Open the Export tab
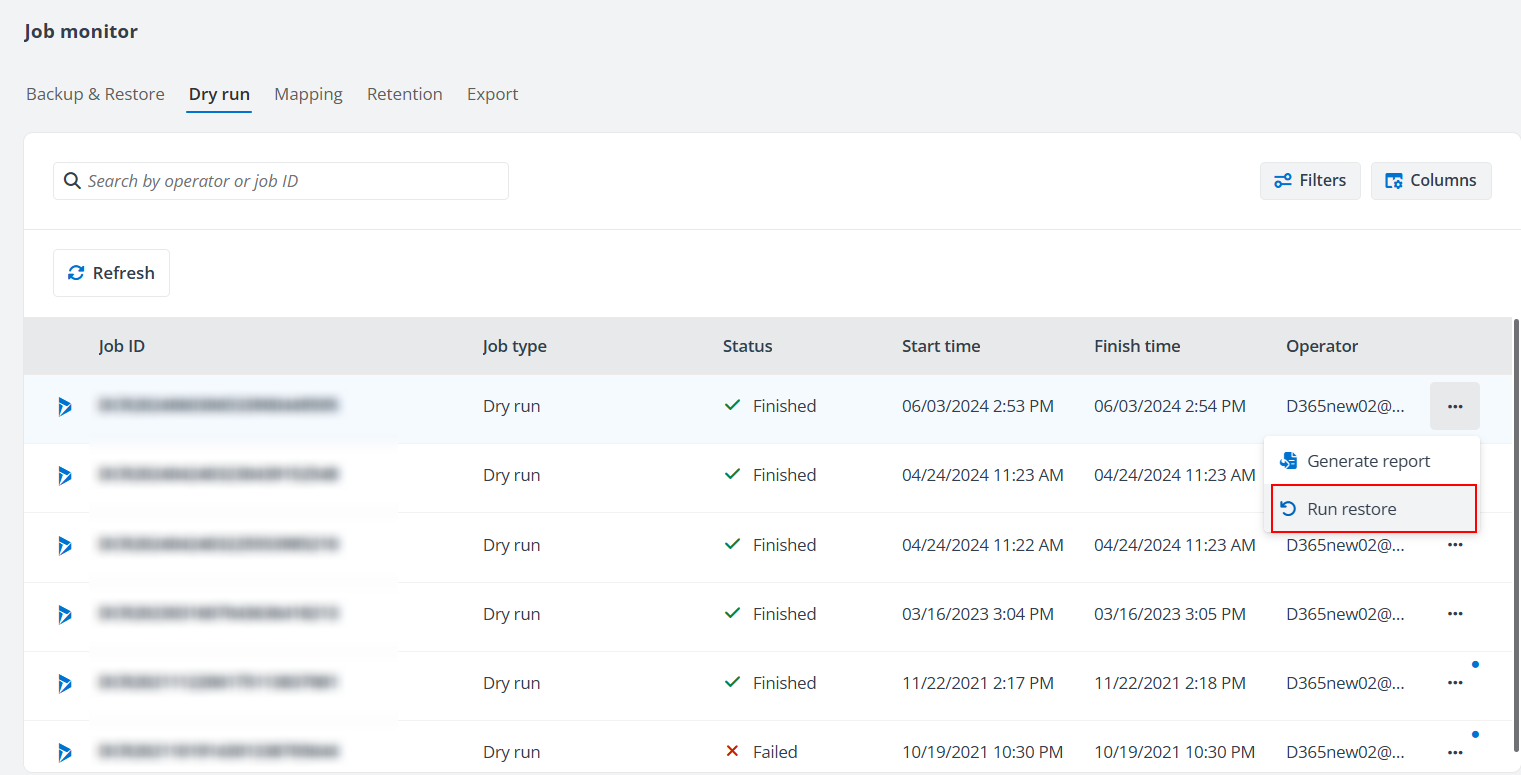The height and width of the screenshot is (775, 1521). (492, 94)
